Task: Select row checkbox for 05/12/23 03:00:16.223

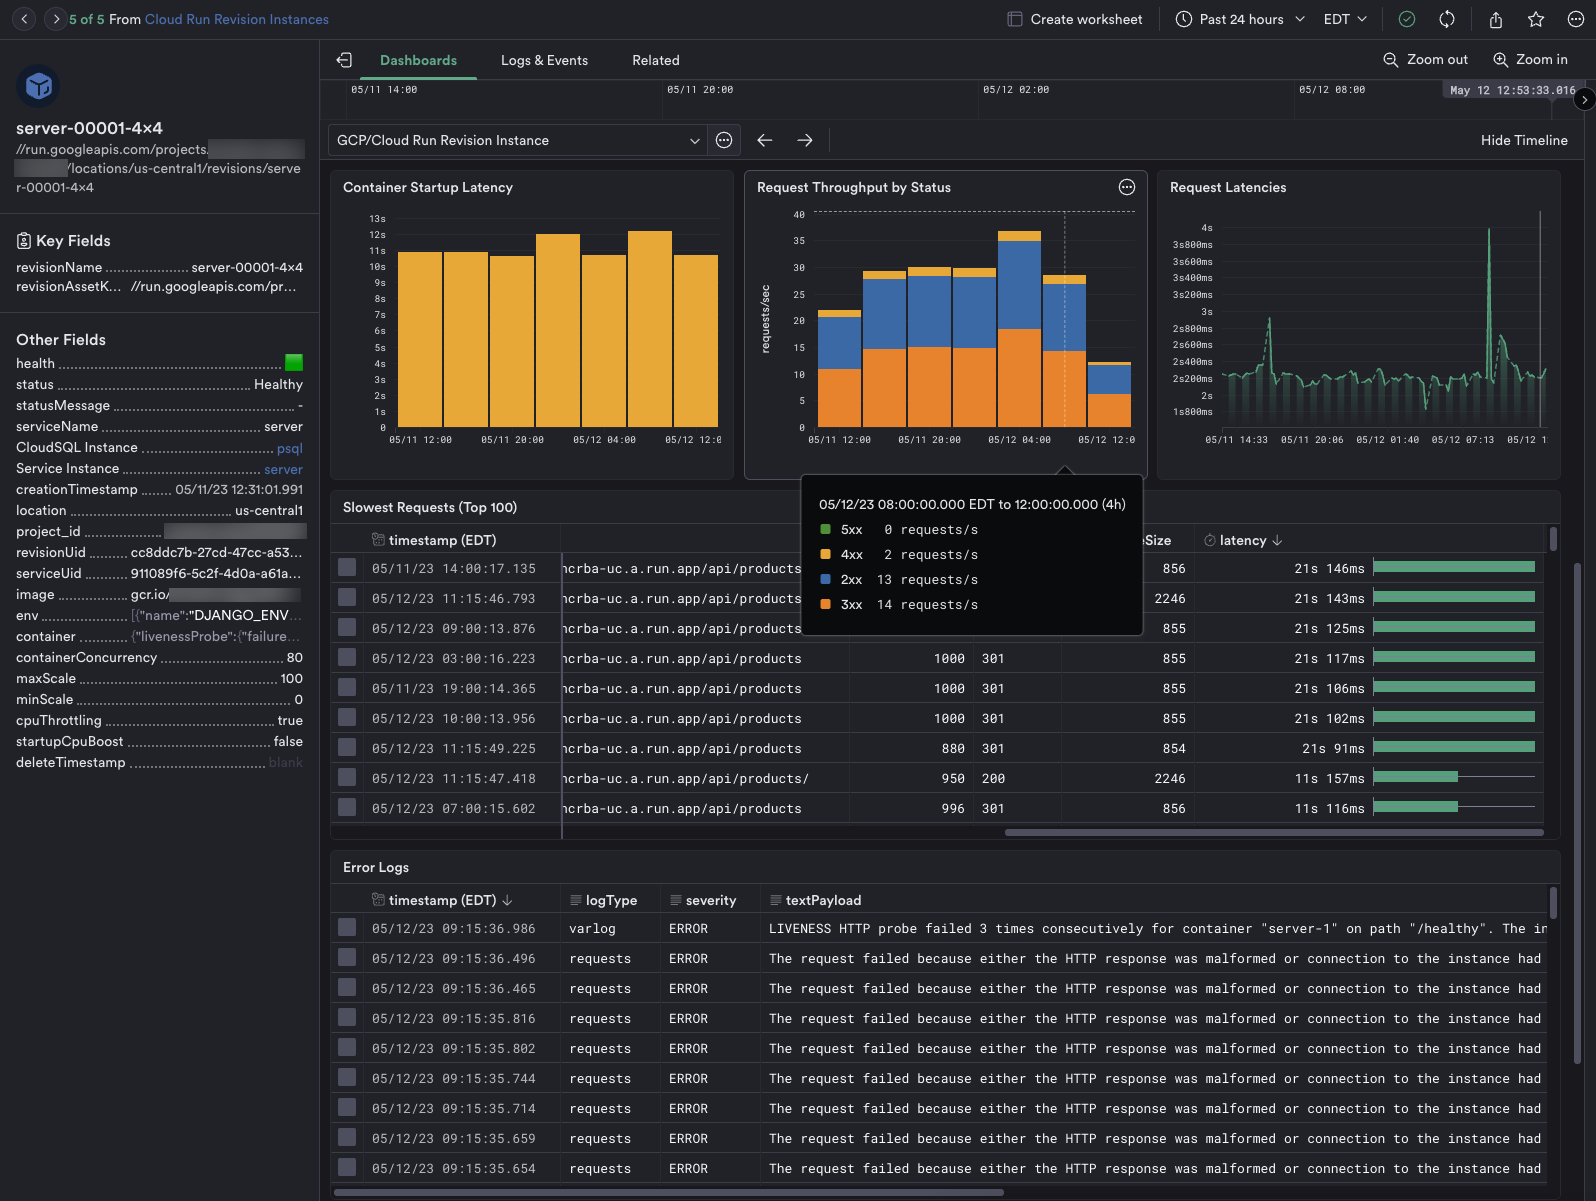Action: tap(347, 657)
